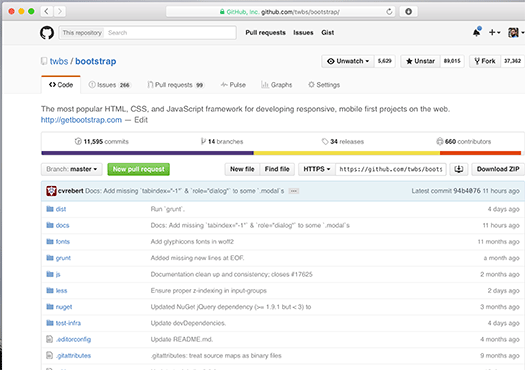Click the .editorconfig file icon

pos(50,339)
